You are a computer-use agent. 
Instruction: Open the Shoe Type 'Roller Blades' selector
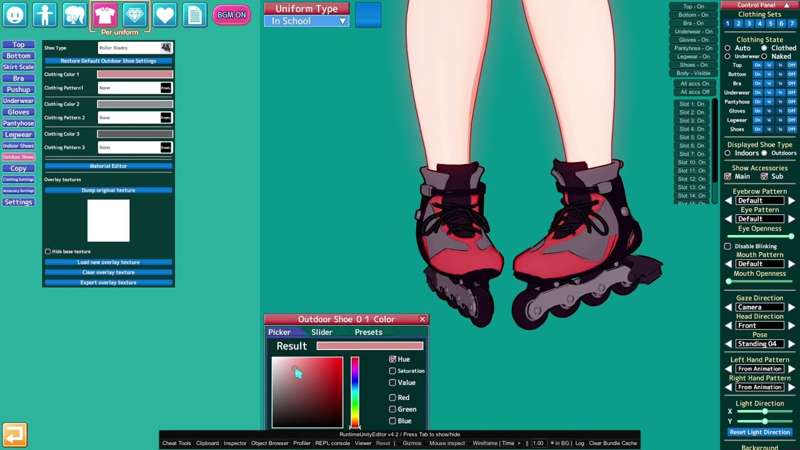[x=134, y=48]
